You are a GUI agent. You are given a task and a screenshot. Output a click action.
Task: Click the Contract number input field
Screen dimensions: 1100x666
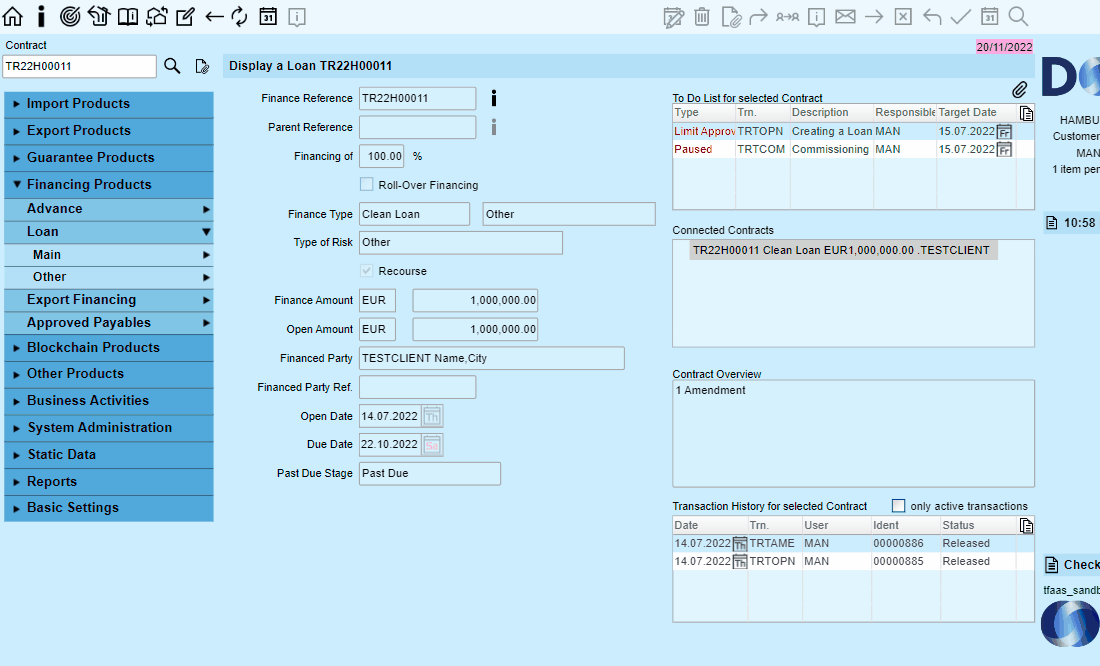[x=79, y=67]
